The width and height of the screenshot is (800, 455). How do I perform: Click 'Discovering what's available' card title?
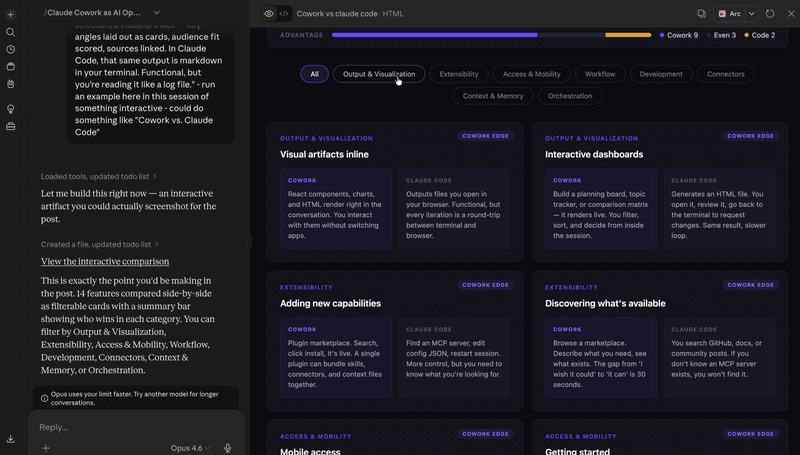tap(605, 303)
